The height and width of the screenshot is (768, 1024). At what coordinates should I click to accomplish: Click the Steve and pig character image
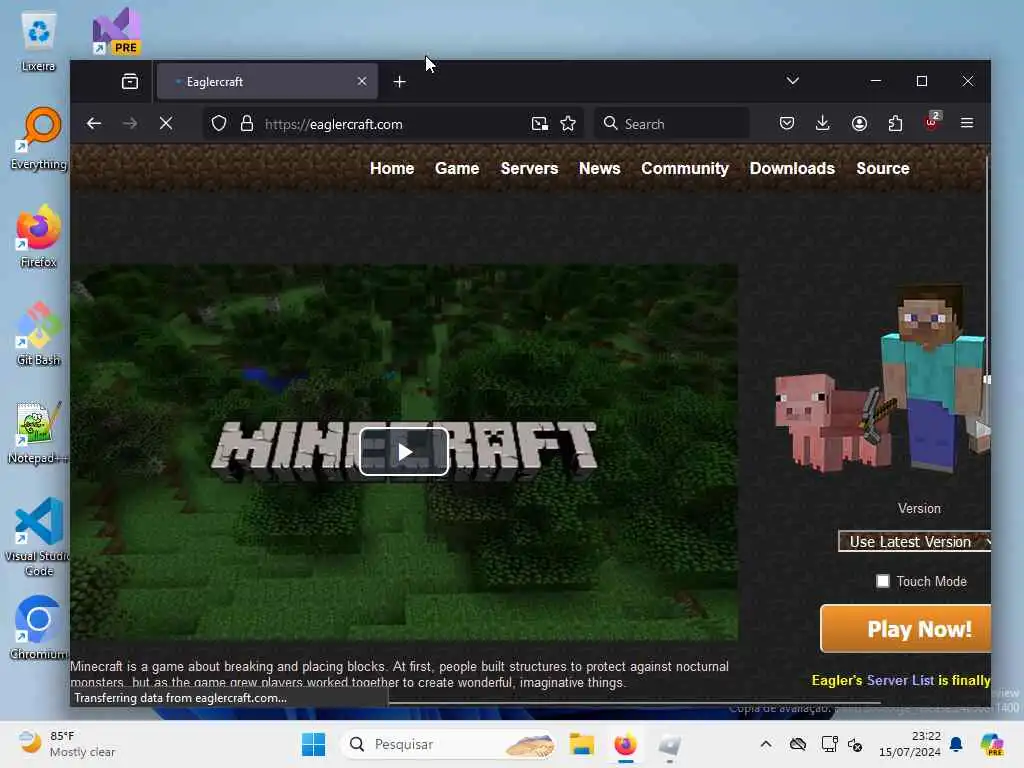tap(882, 379)
